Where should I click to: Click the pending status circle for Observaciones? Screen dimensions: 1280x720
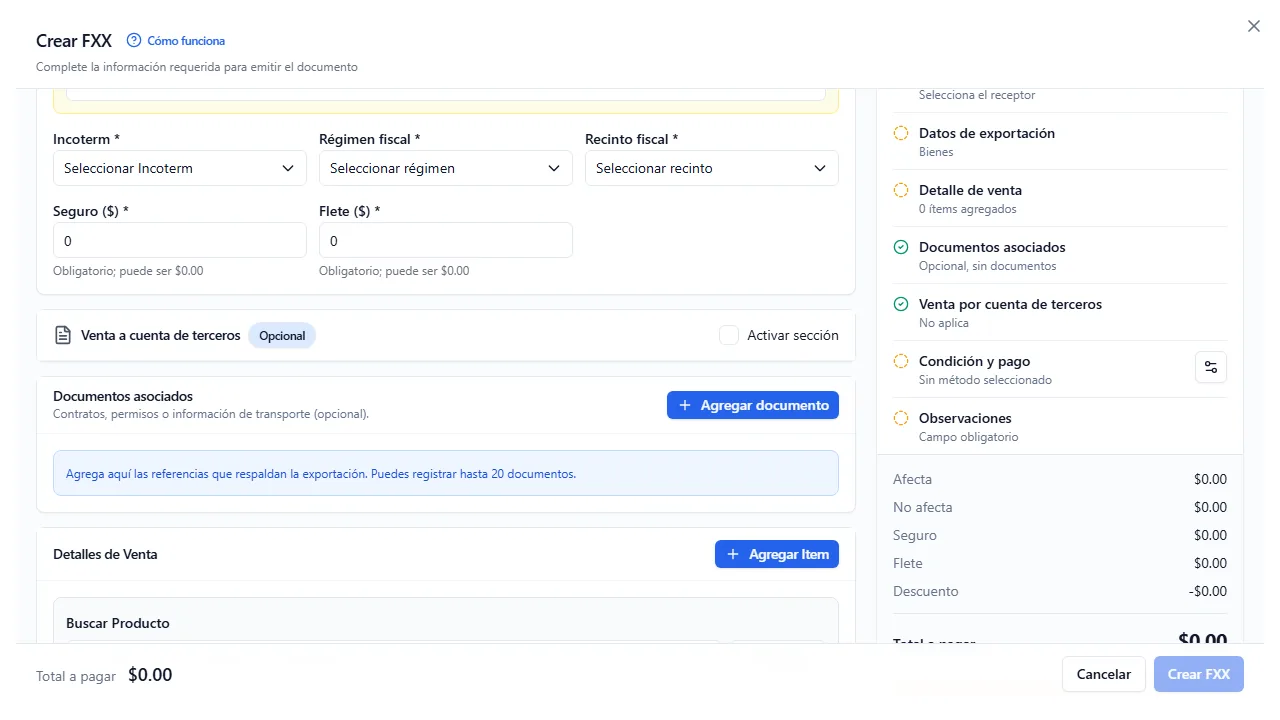[901, 418]
